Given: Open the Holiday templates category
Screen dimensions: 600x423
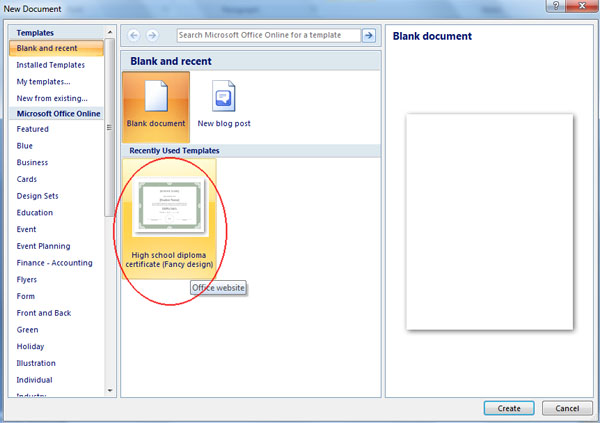Looking at the screenshot, I should pyautogui.click(x=30, y=346).
